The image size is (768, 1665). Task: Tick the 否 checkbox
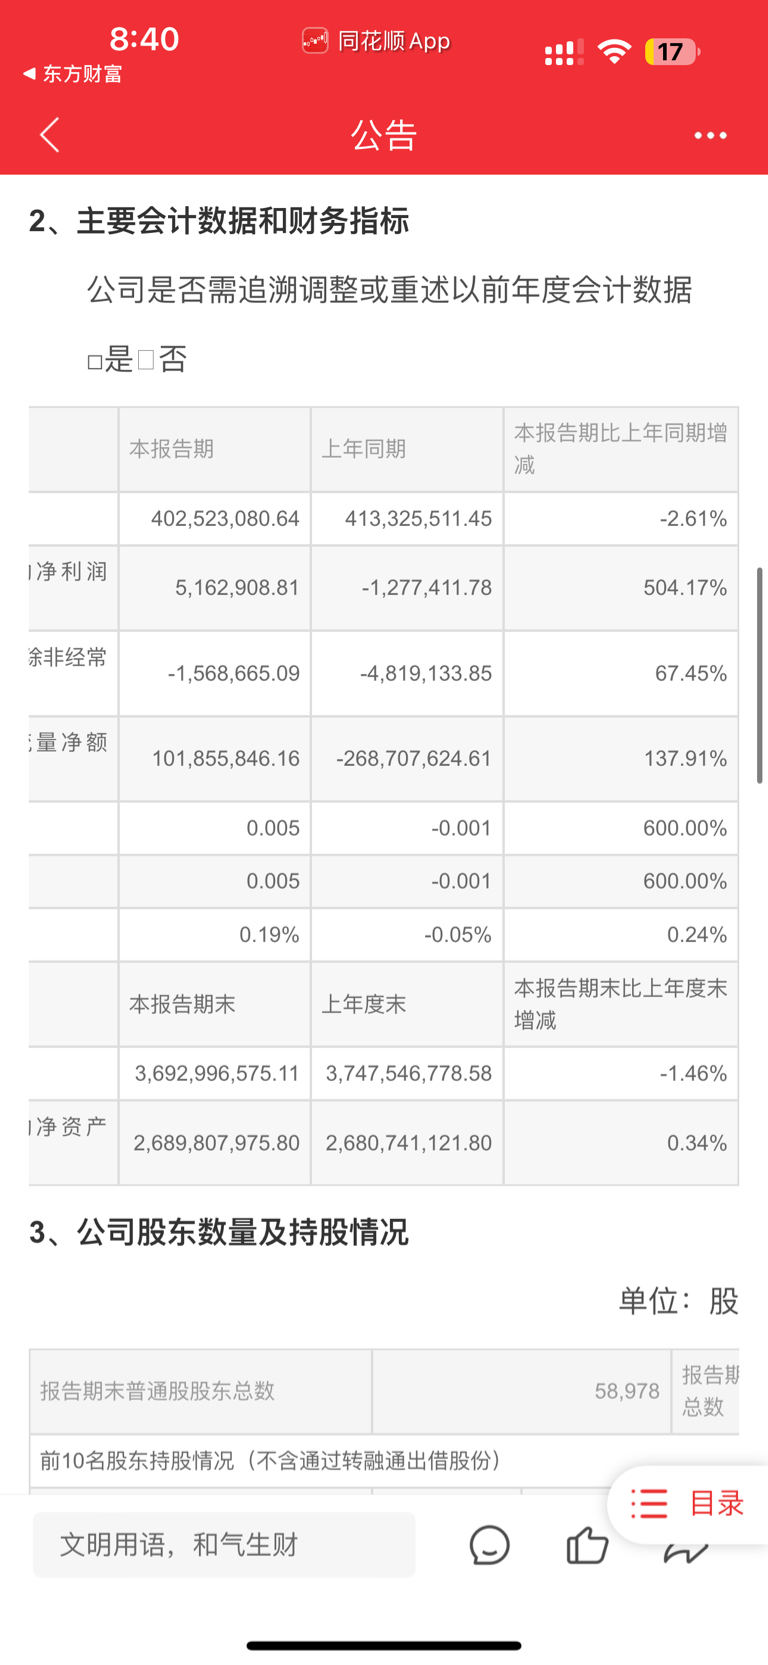146,360
